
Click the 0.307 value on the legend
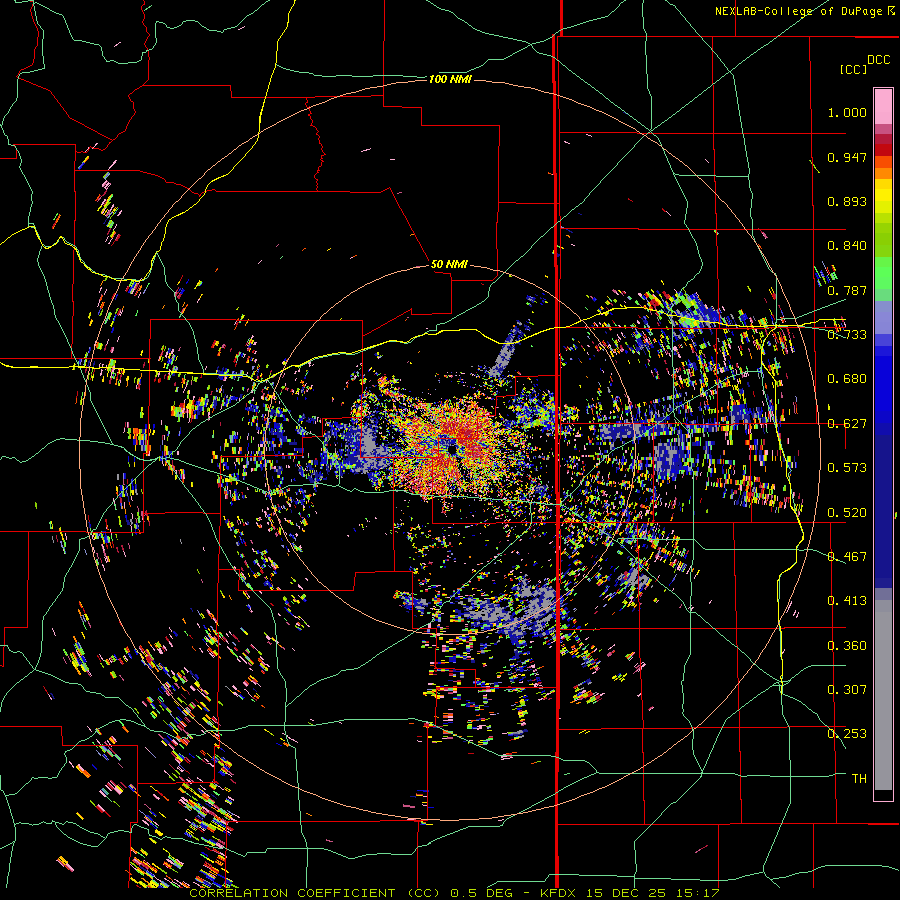click(847, 689)
